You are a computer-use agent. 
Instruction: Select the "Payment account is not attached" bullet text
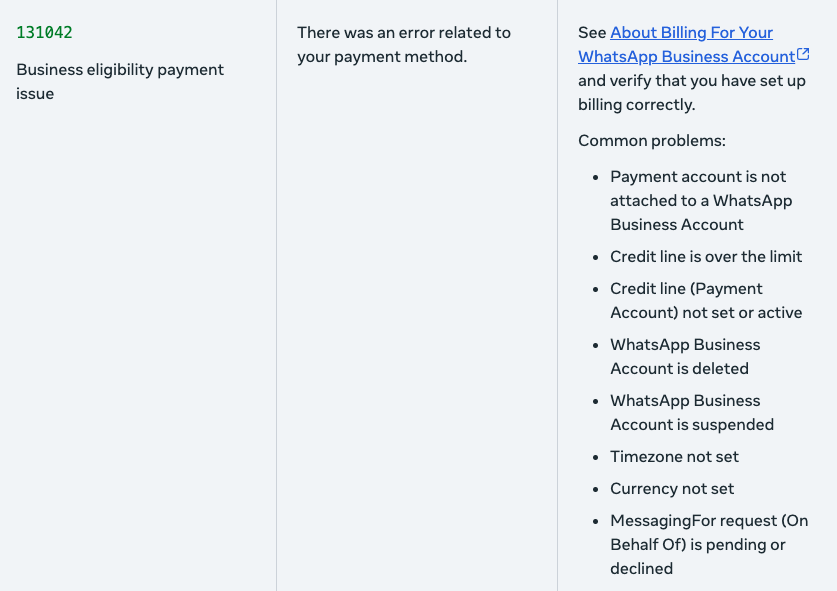pyautogui.click(x=700, y=201)
